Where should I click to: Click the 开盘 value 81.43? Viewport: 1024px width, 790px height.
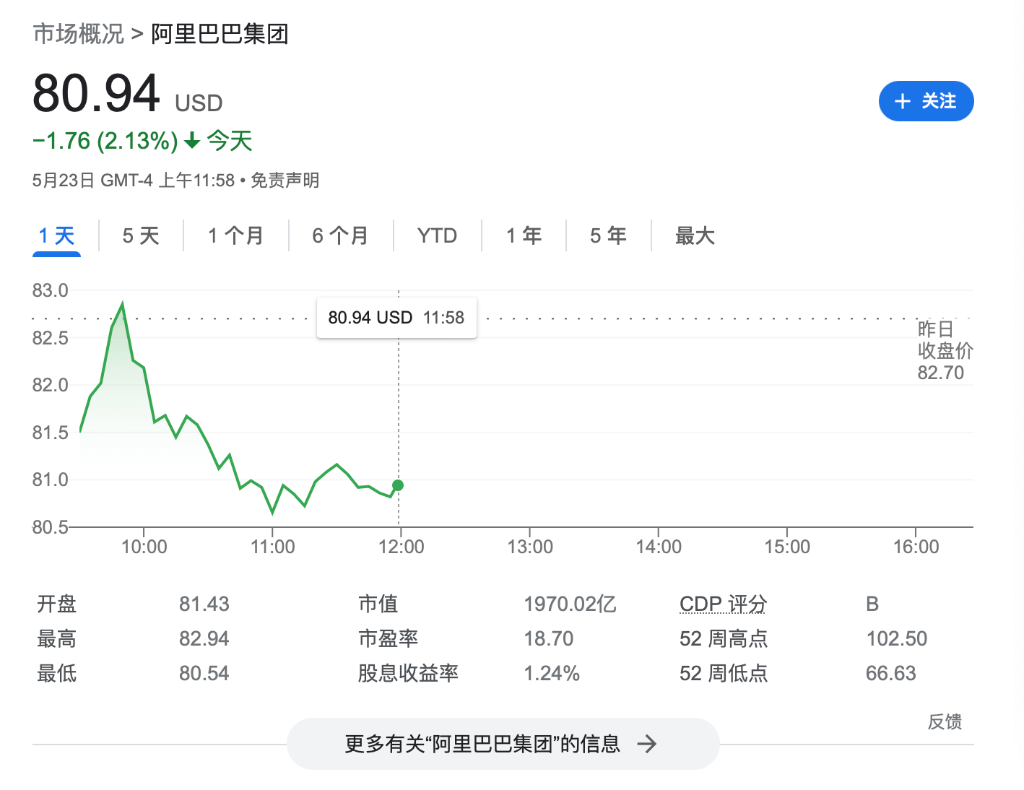click(x=204, y=604)
